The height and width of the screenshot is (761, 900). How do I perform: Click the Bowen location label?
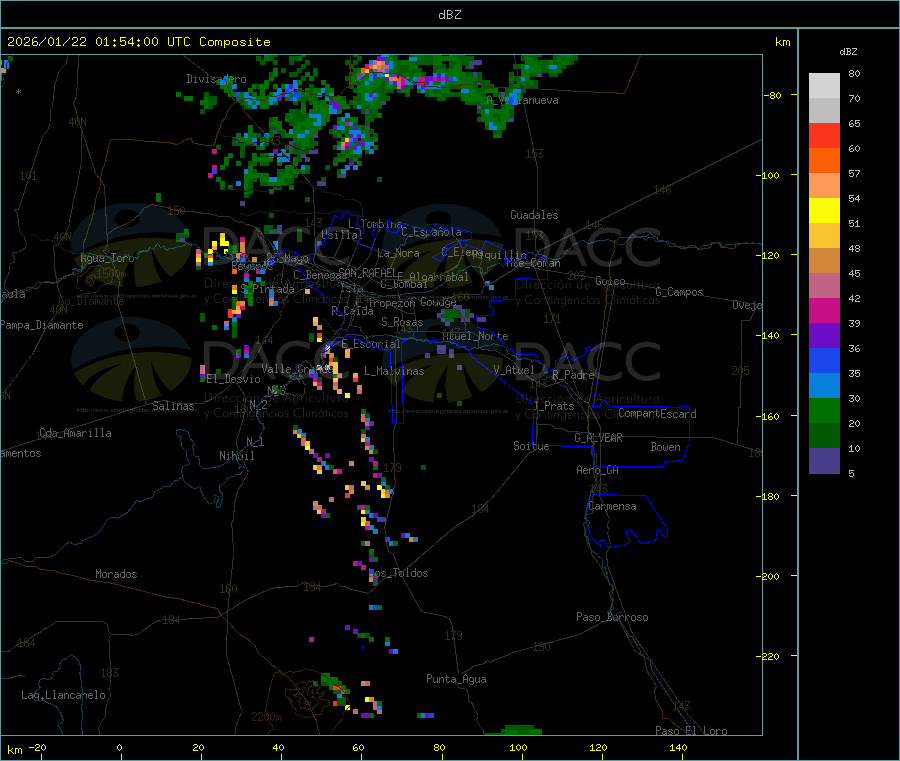pyautogui.click(x=666, y=447)
